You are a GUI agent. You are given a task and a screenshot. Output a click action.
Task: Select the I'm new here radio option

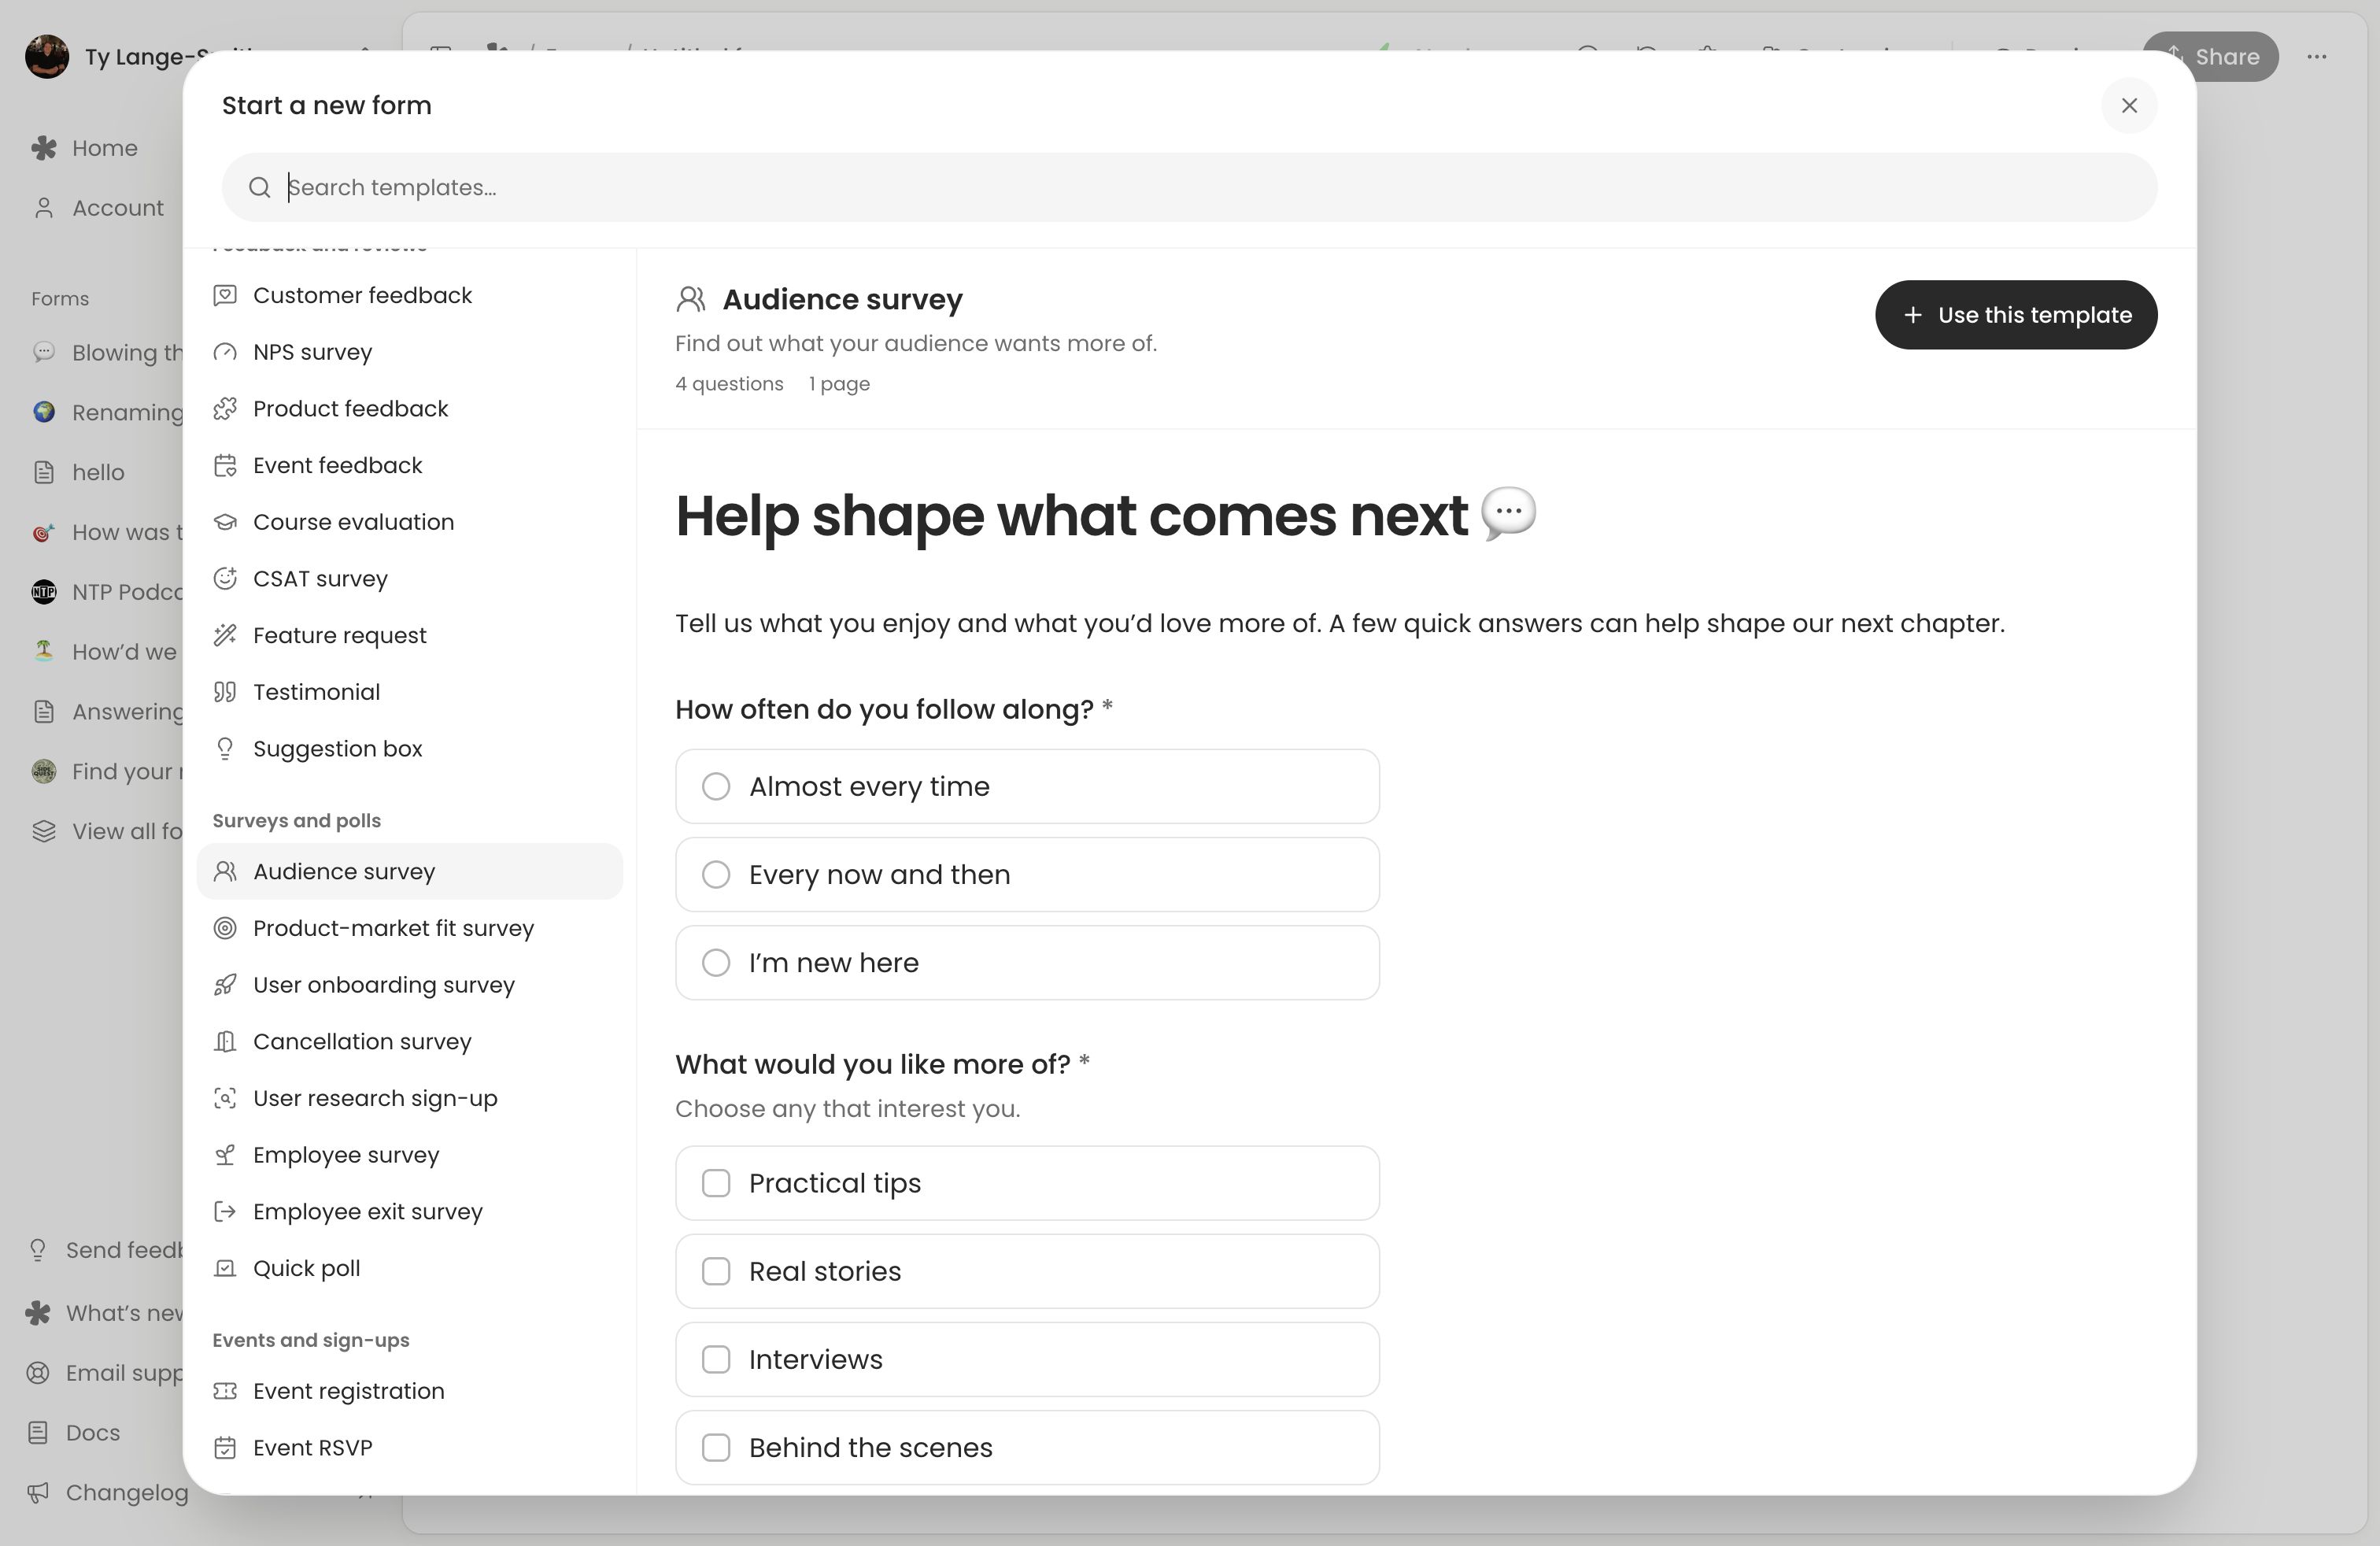click(1027, 963)
